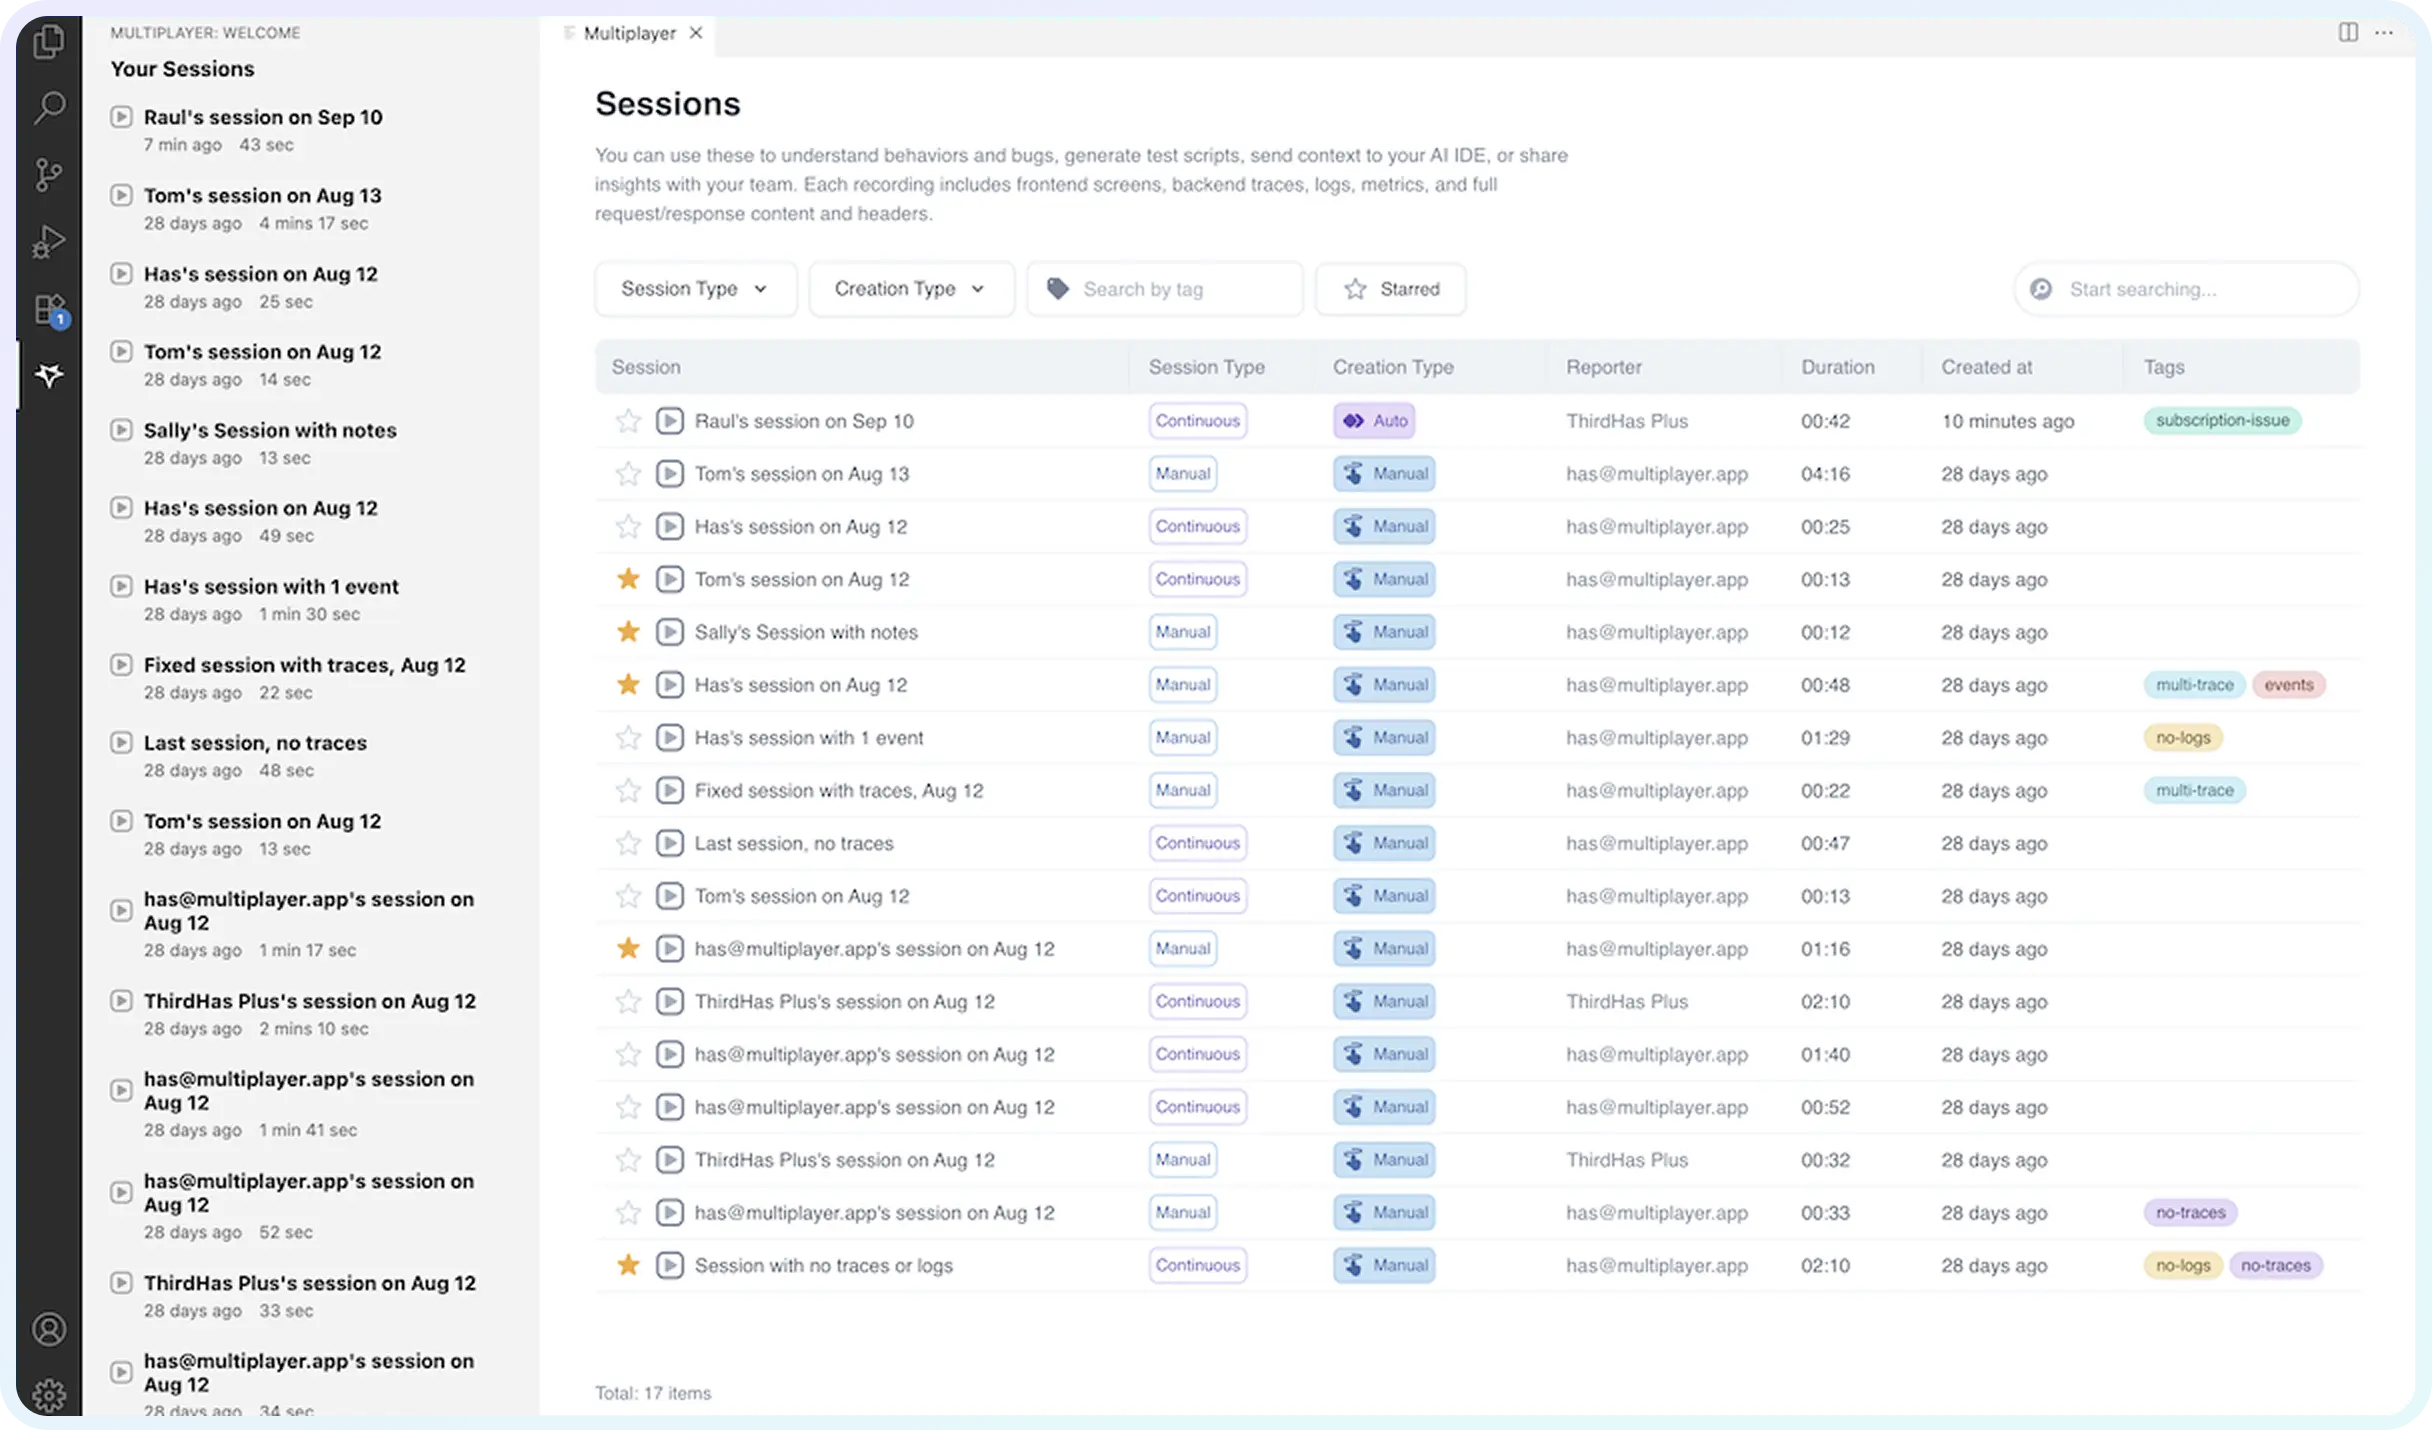This screenshot has width=2432, height=1430.
Task: Click the subscription-issue tag
Action: tap(2222, 421)
